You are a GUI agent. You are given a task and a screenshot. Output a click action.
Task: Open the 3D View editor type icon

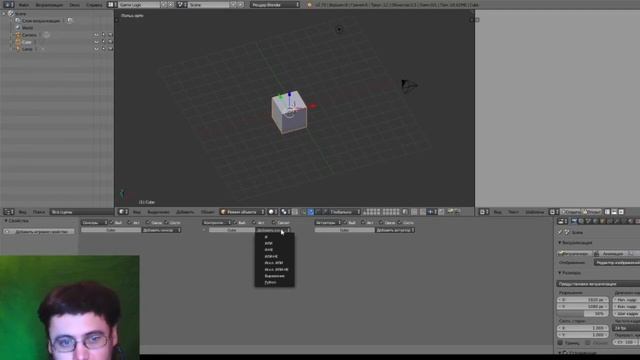(x=123, y=211)
